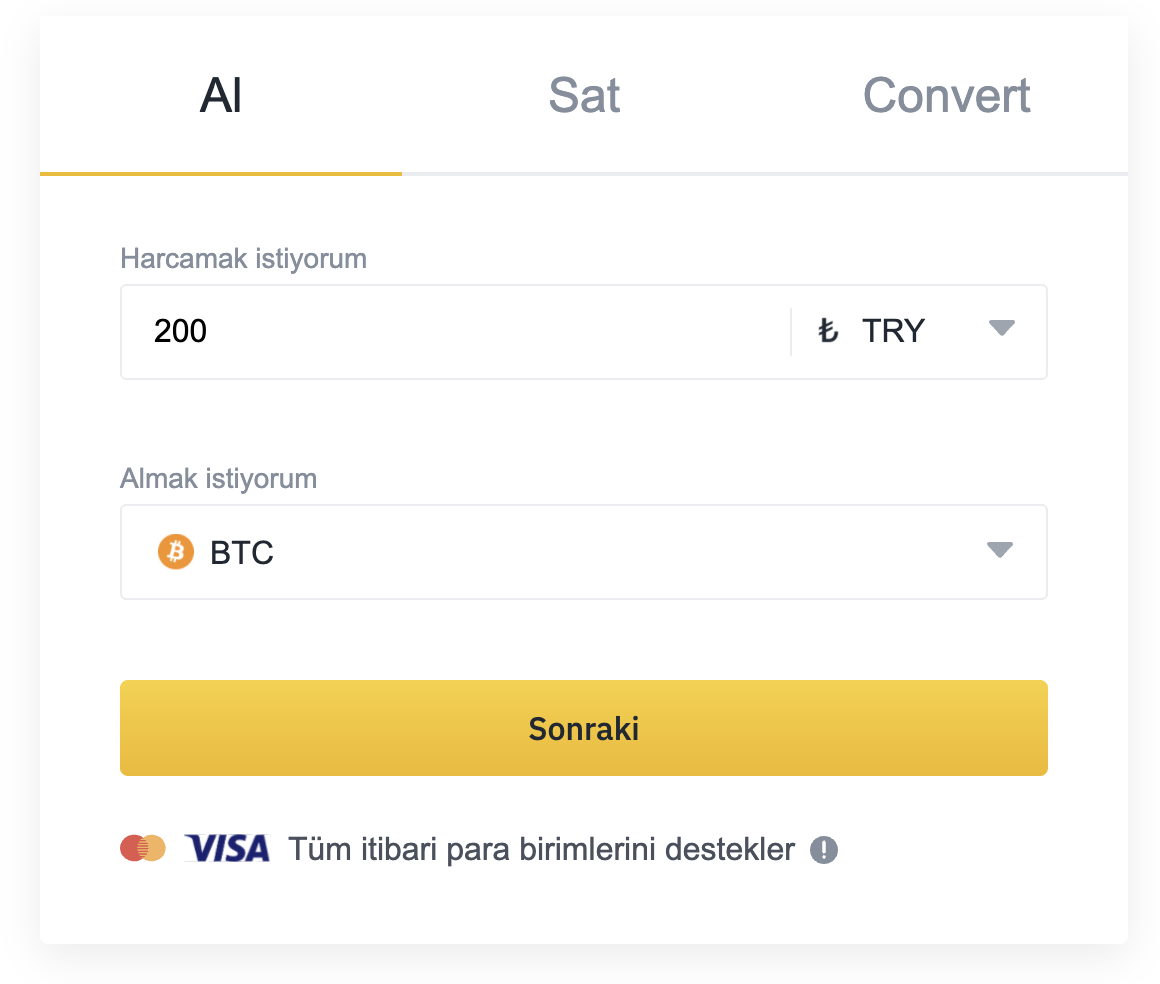The image size is (1160, 984).
Task: Open the info exclamation icon tooltip
Action: click(824, 850)
